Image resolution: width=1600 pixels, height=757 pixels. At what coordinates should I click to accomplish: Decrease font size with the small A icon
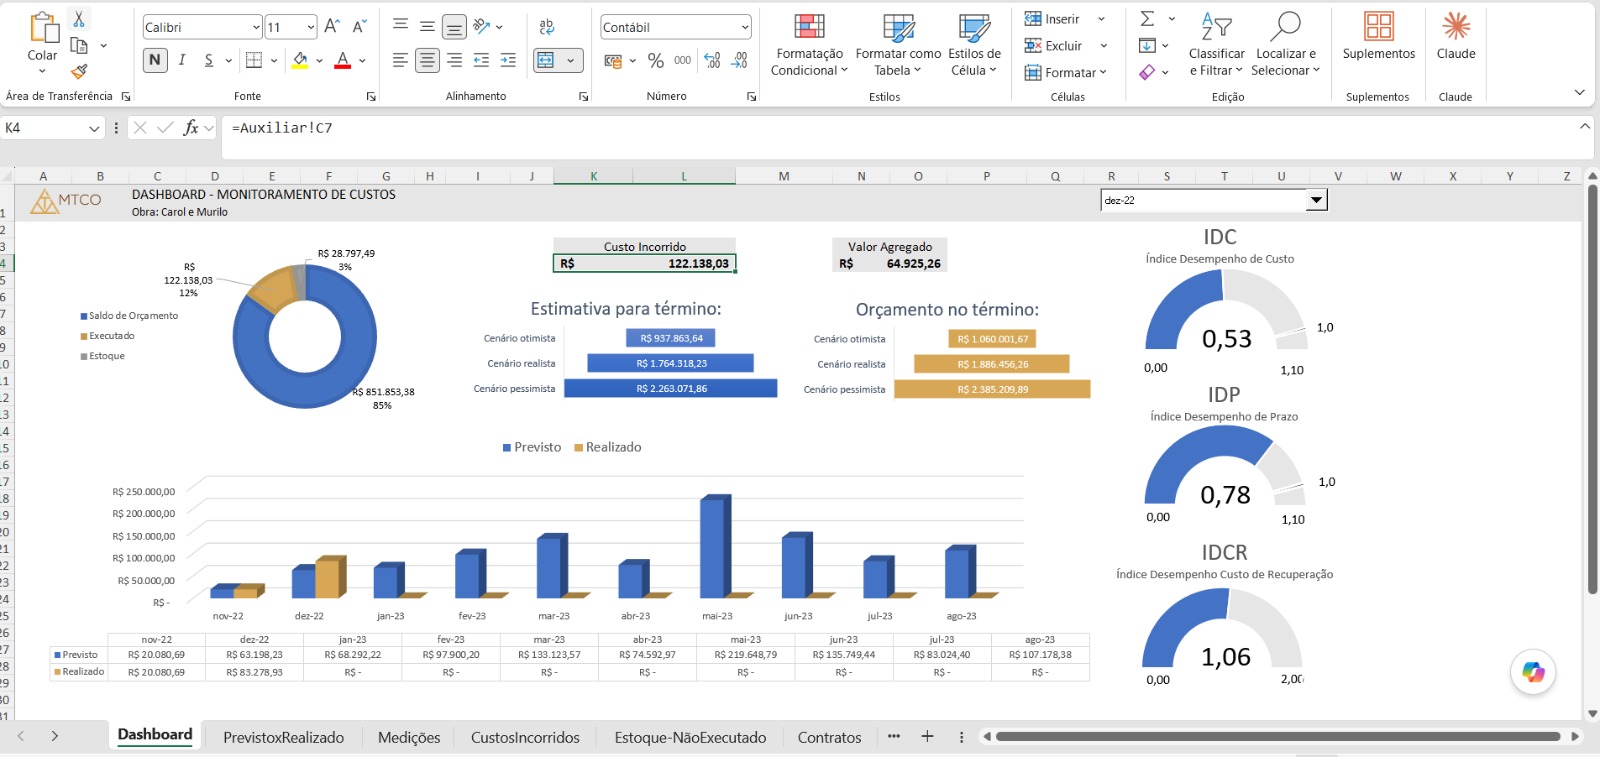[359, 27]
